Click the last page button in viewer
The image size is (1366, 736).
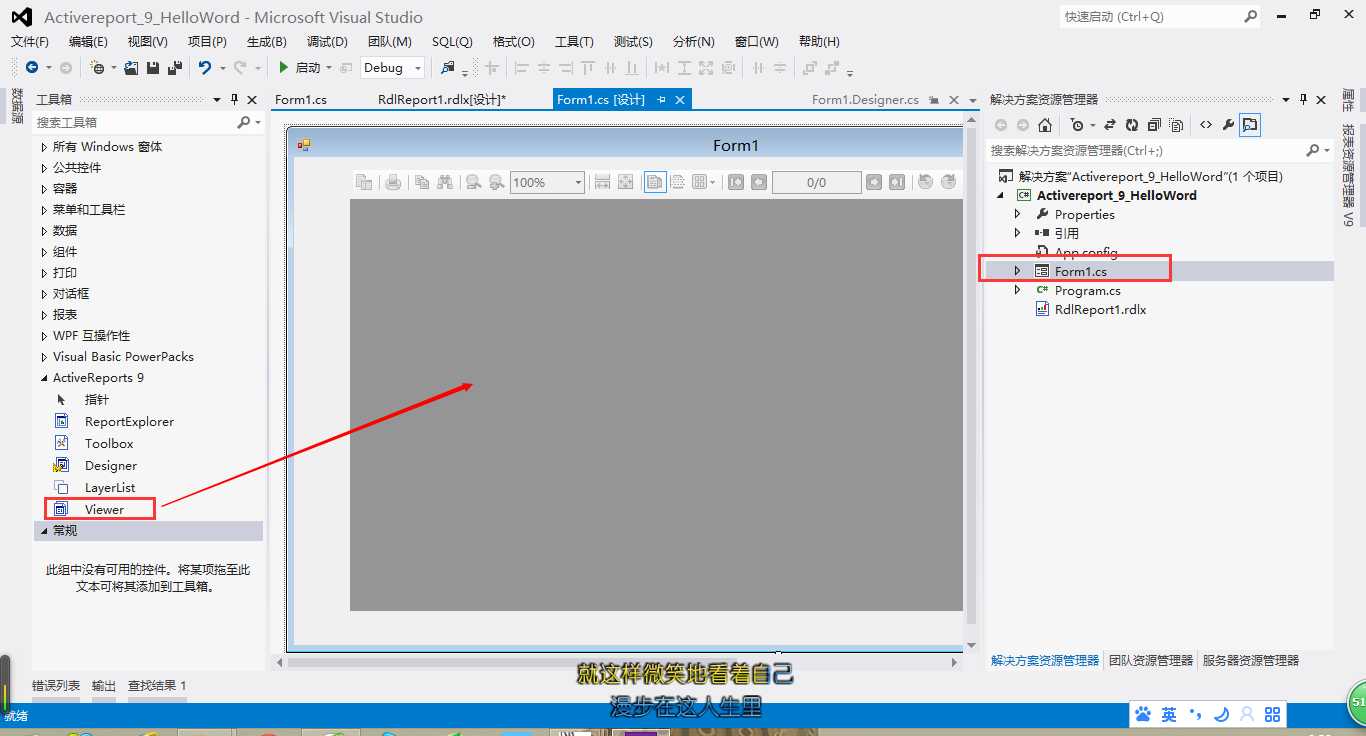click(897, 182)
